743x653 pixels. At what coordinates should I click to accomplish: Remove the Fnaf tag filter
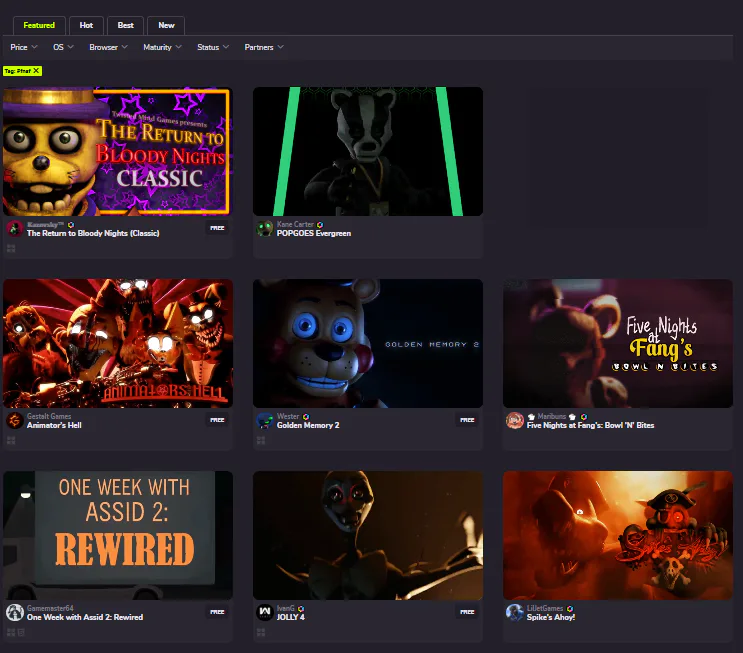pyautogui.click(x=36, y=71)
